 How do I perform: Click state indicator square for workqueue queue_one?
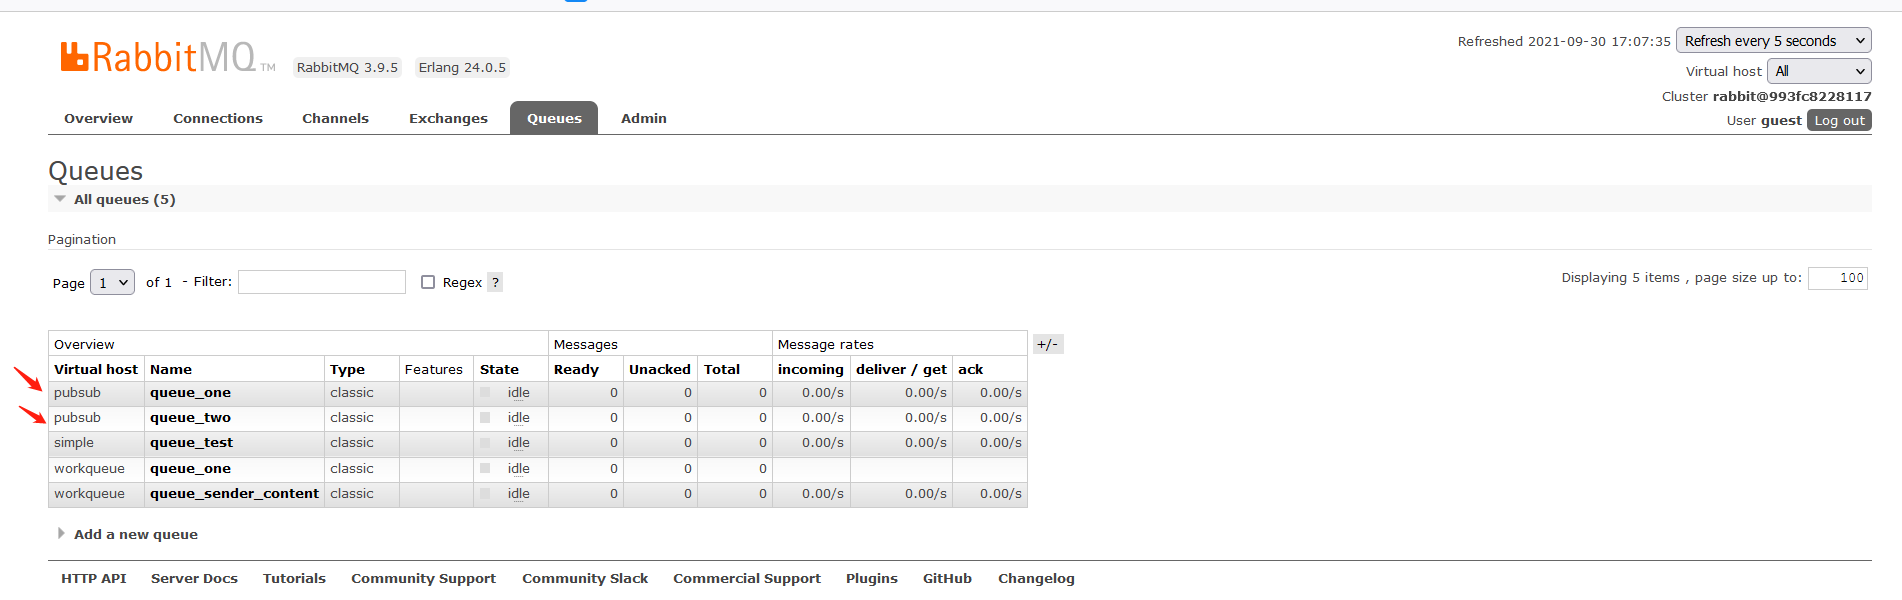[x=485, y=469]
